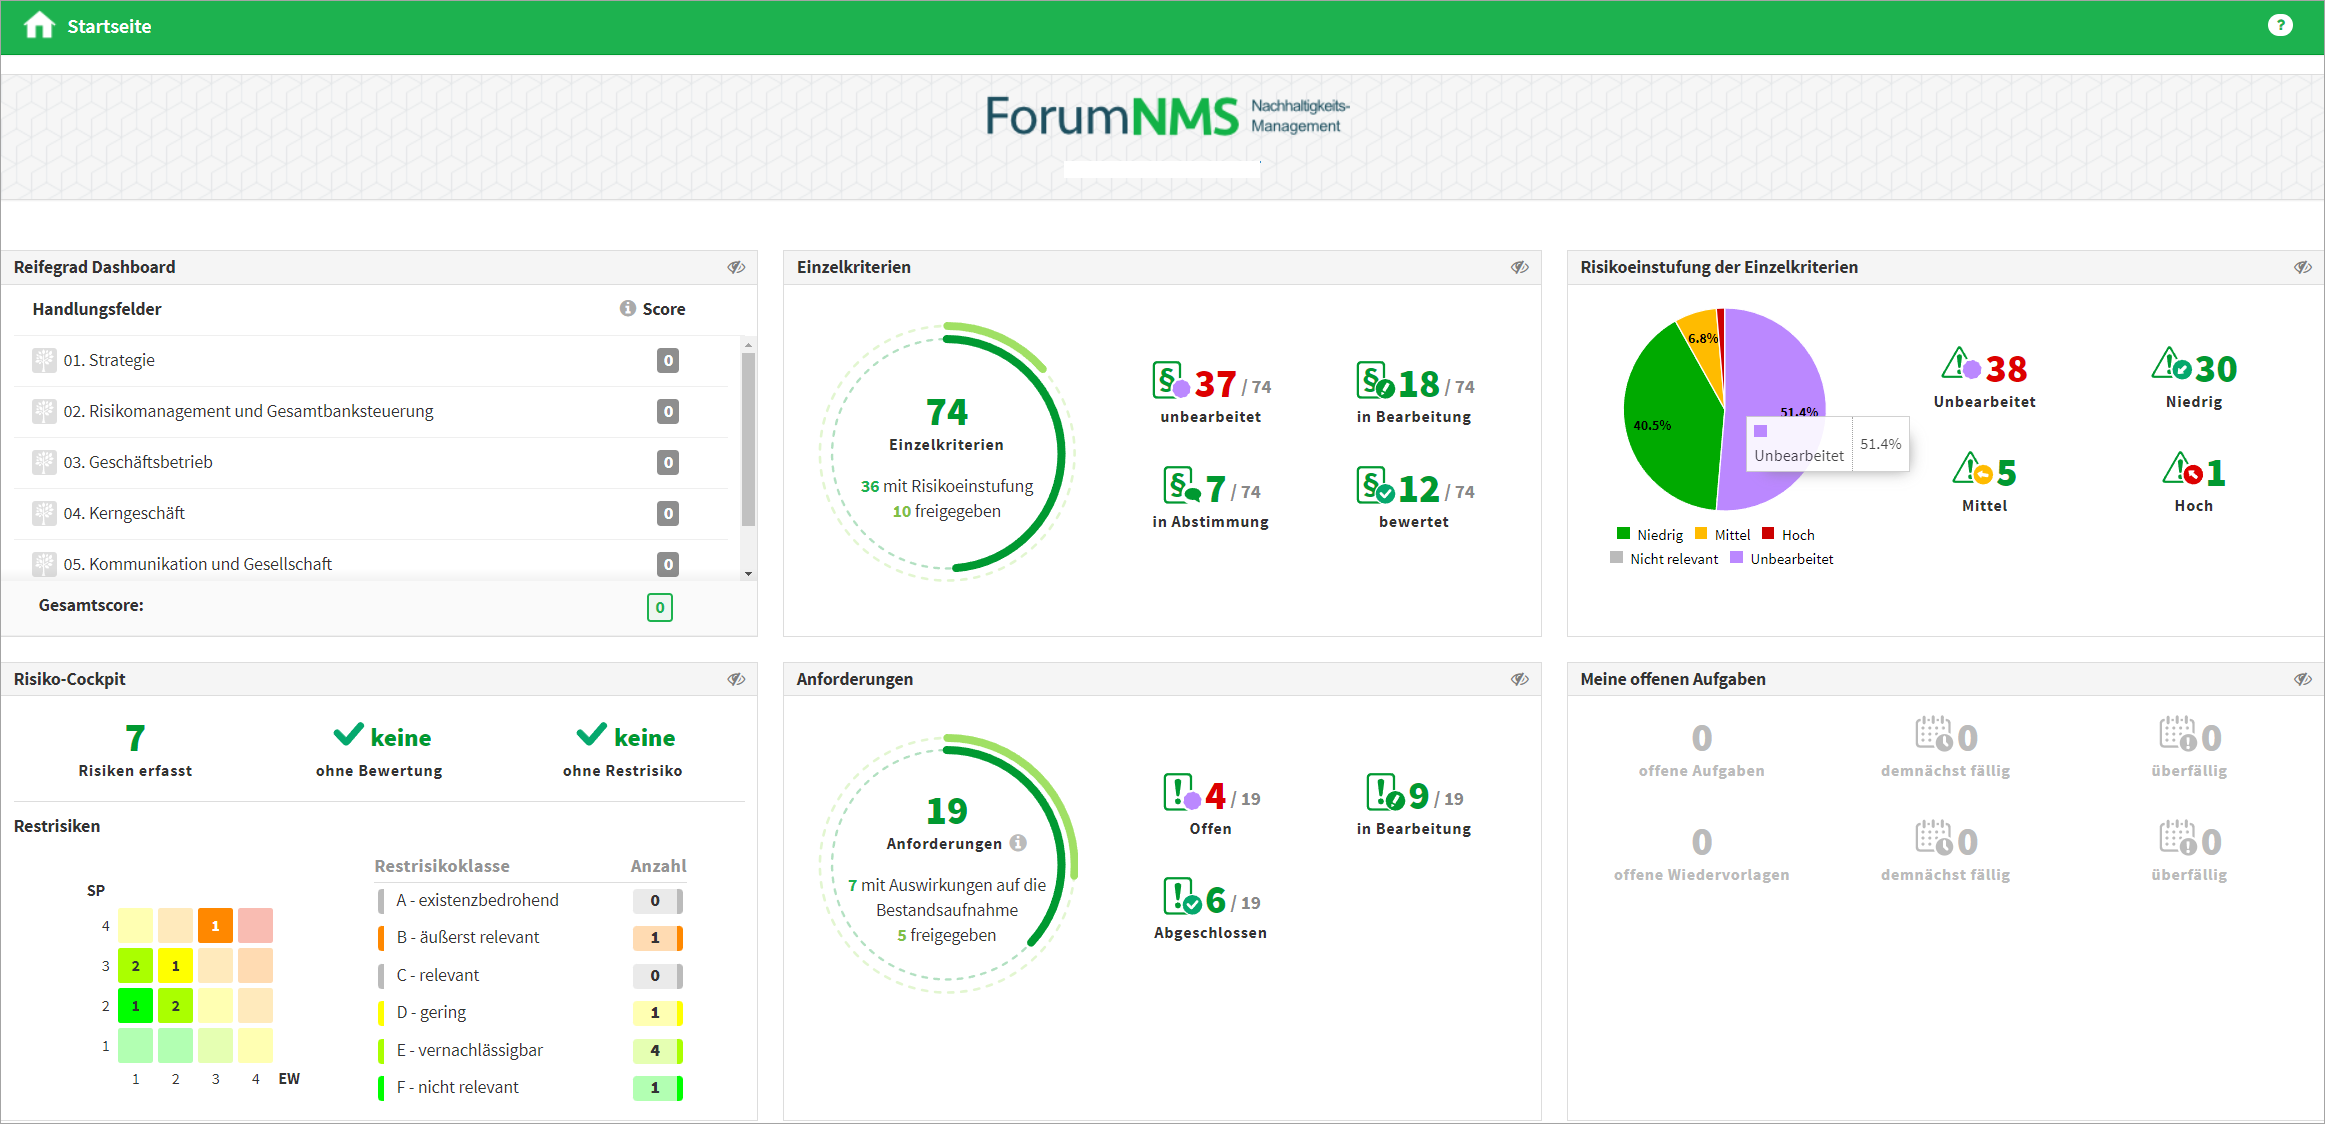Click the Anforderungen info icon
This screenshot has width=2325, height=1124.
[x=1018, y=843]
